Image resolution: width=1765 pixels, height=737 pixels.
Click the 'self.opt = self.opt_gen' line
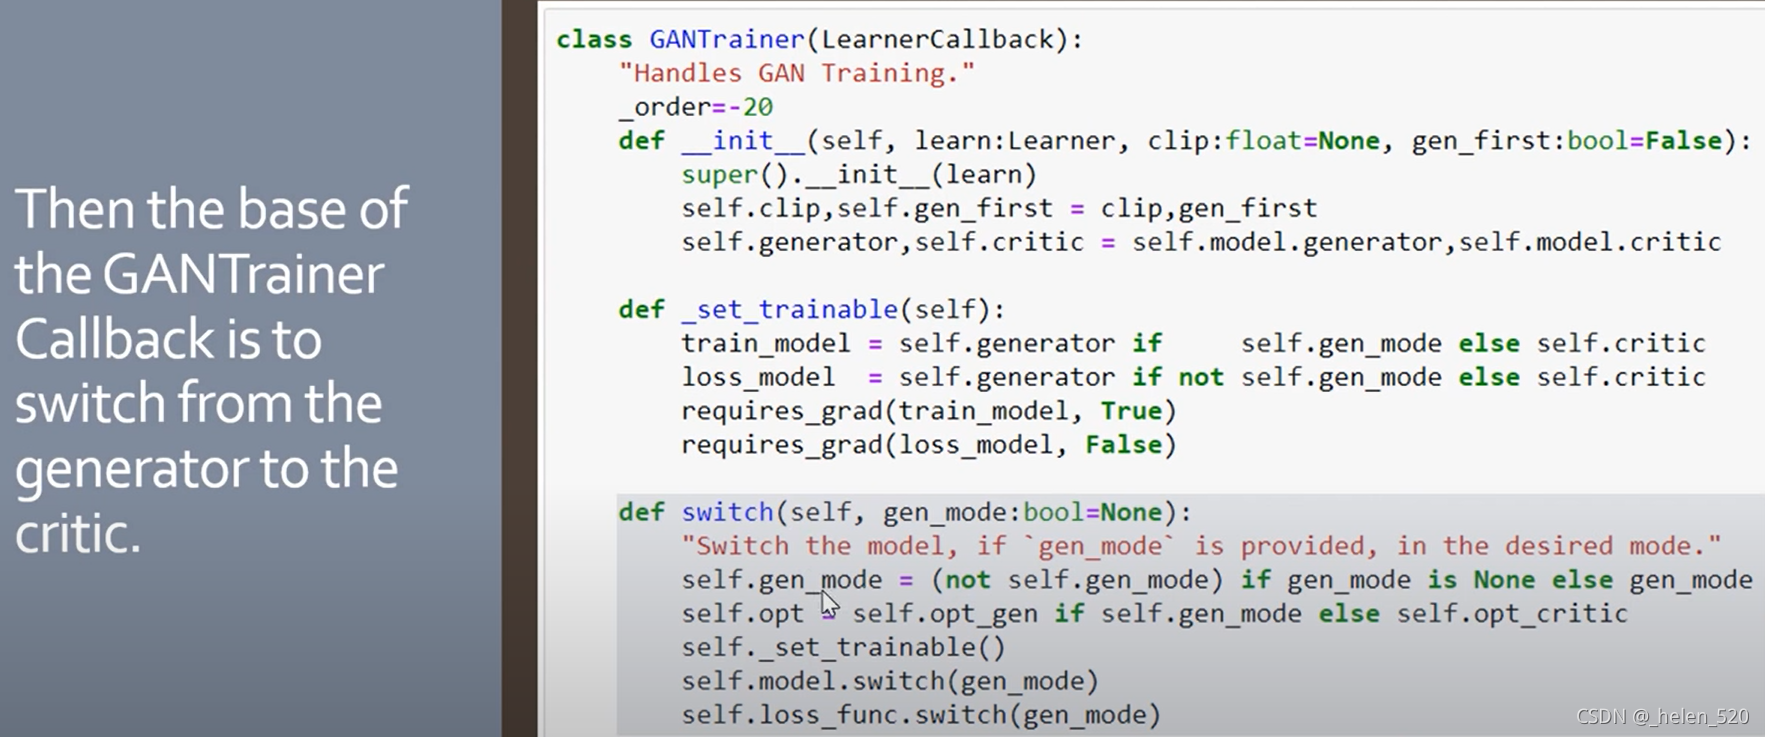[x=1154, y=614]
